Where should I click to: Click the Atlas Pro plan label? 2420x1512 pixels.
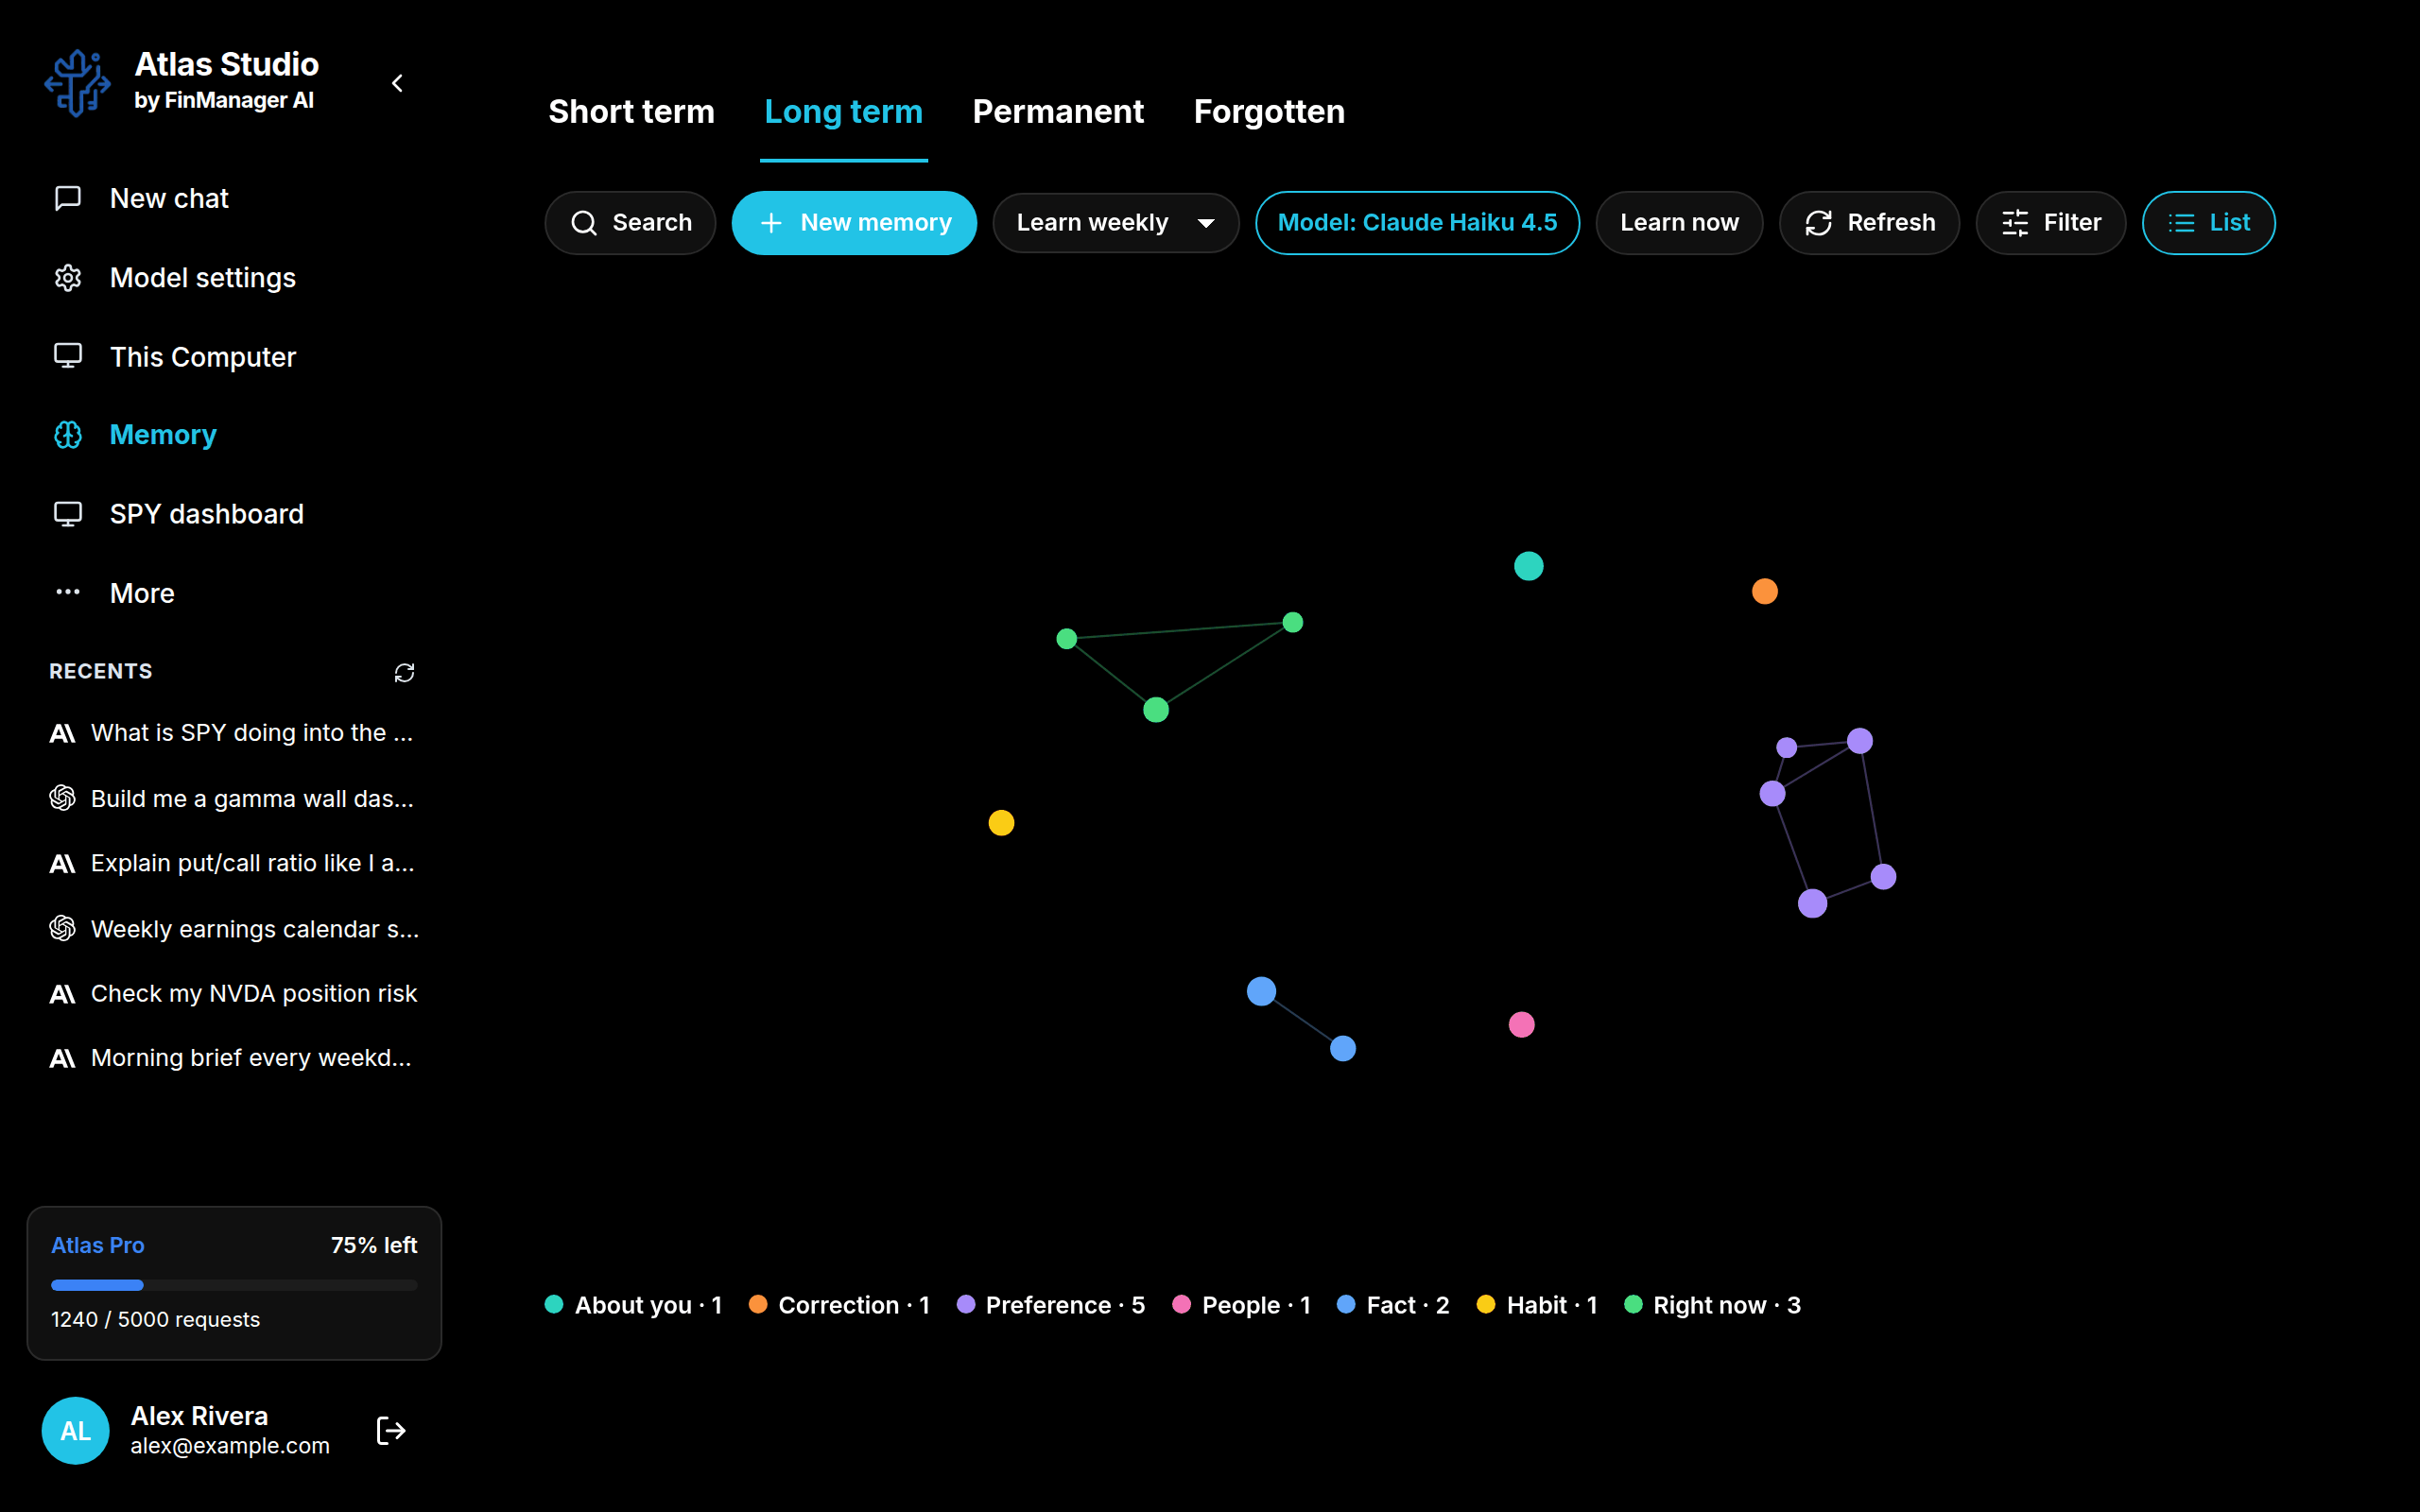click(98, 1245)
